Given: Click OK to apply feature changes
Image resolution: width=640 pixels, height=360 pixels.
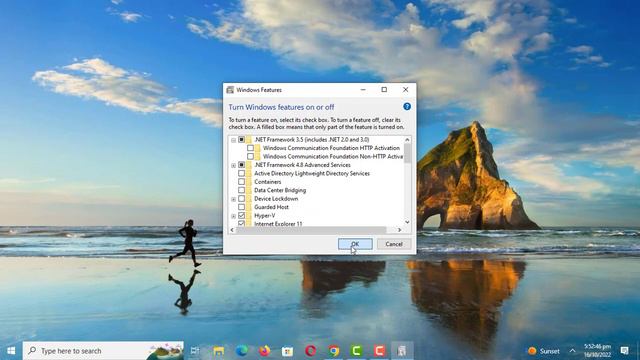Looking at the screenshot, I should (355, 244).
